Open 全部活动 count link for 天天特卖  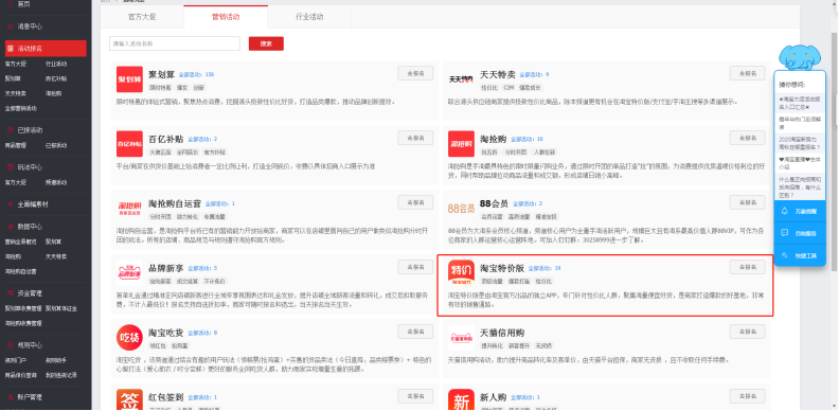(534, 74)
